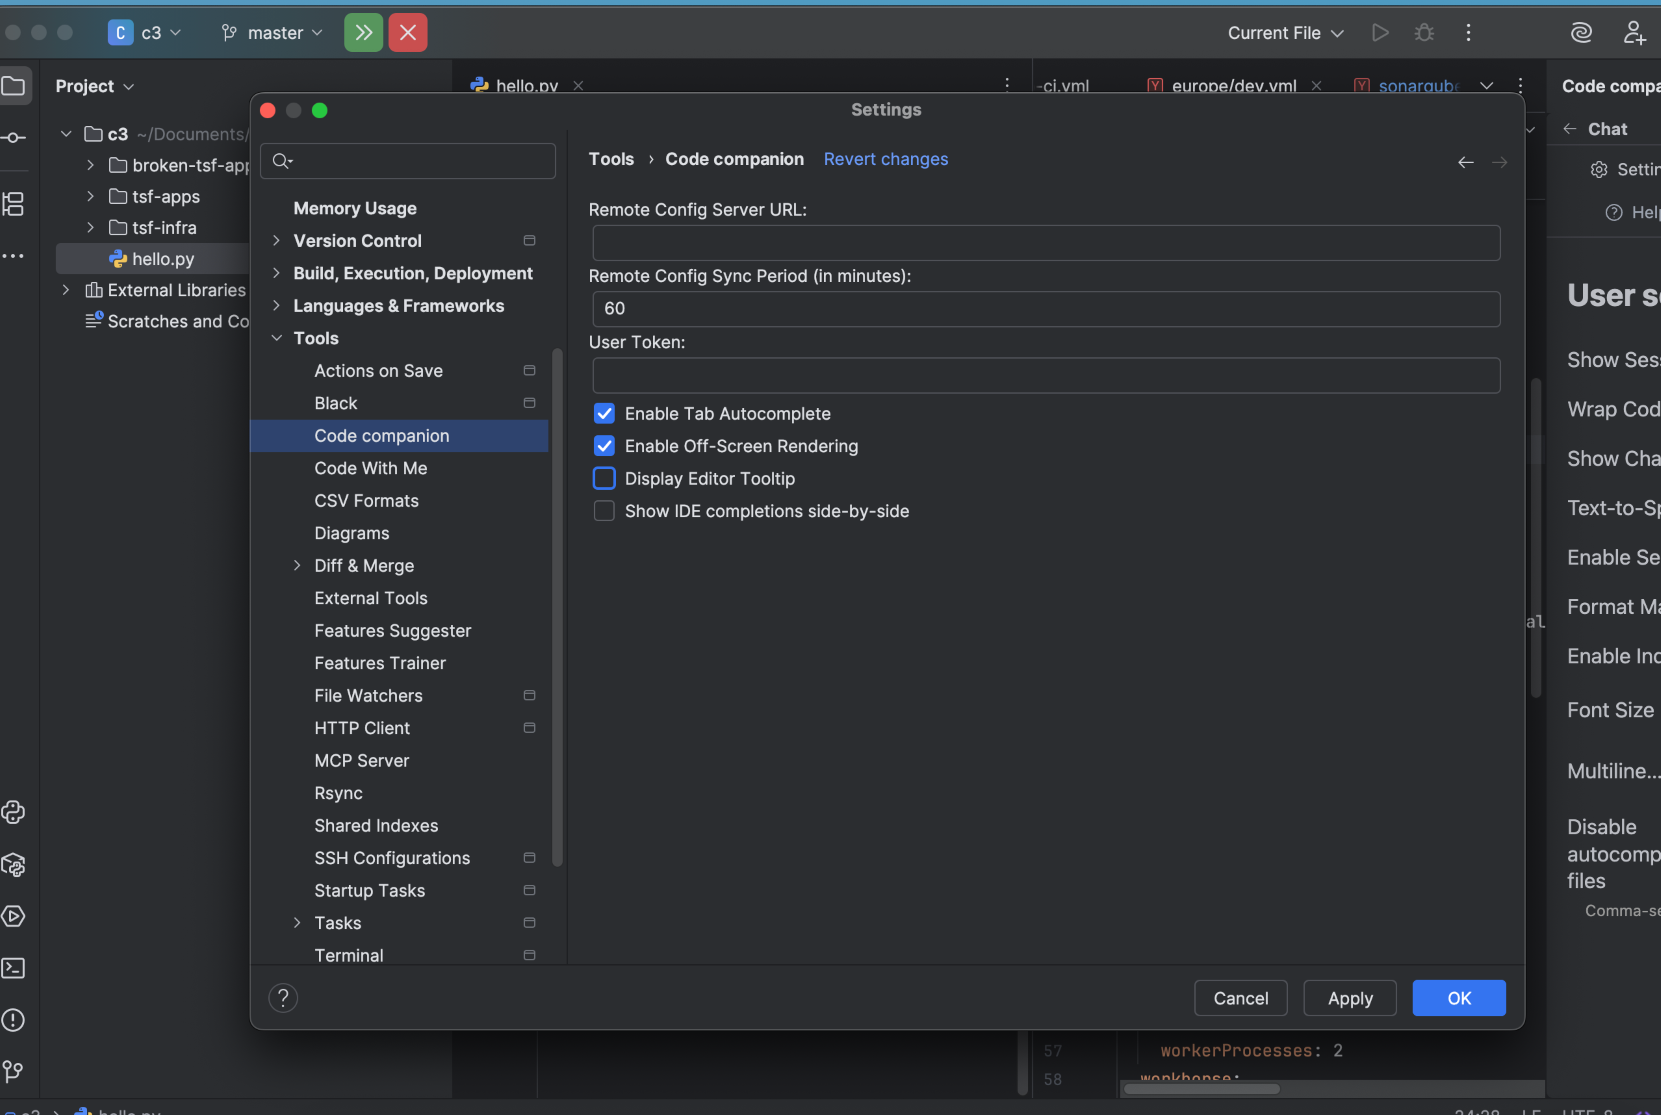Select HTTP Client settings page
Image resolution: width=1661 pixels, height=1115 pixels.
click(362, 728)
